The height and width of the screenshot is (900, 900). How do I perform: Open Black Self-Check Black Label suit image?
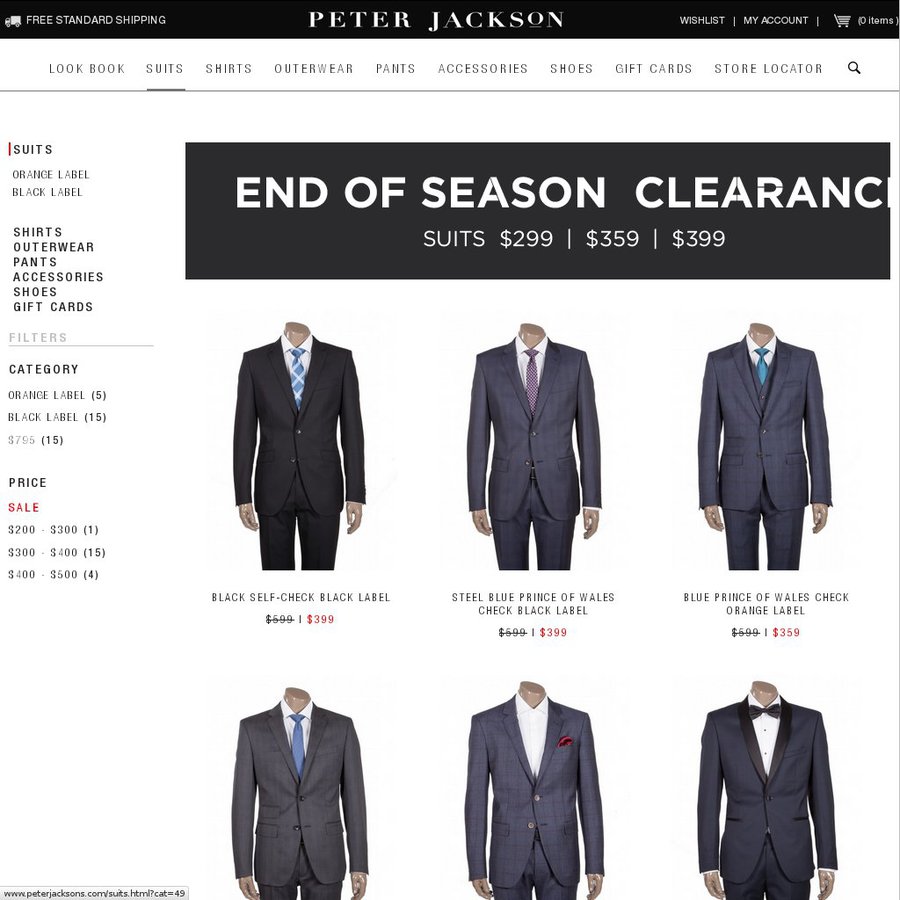click(x=298, y=446)
